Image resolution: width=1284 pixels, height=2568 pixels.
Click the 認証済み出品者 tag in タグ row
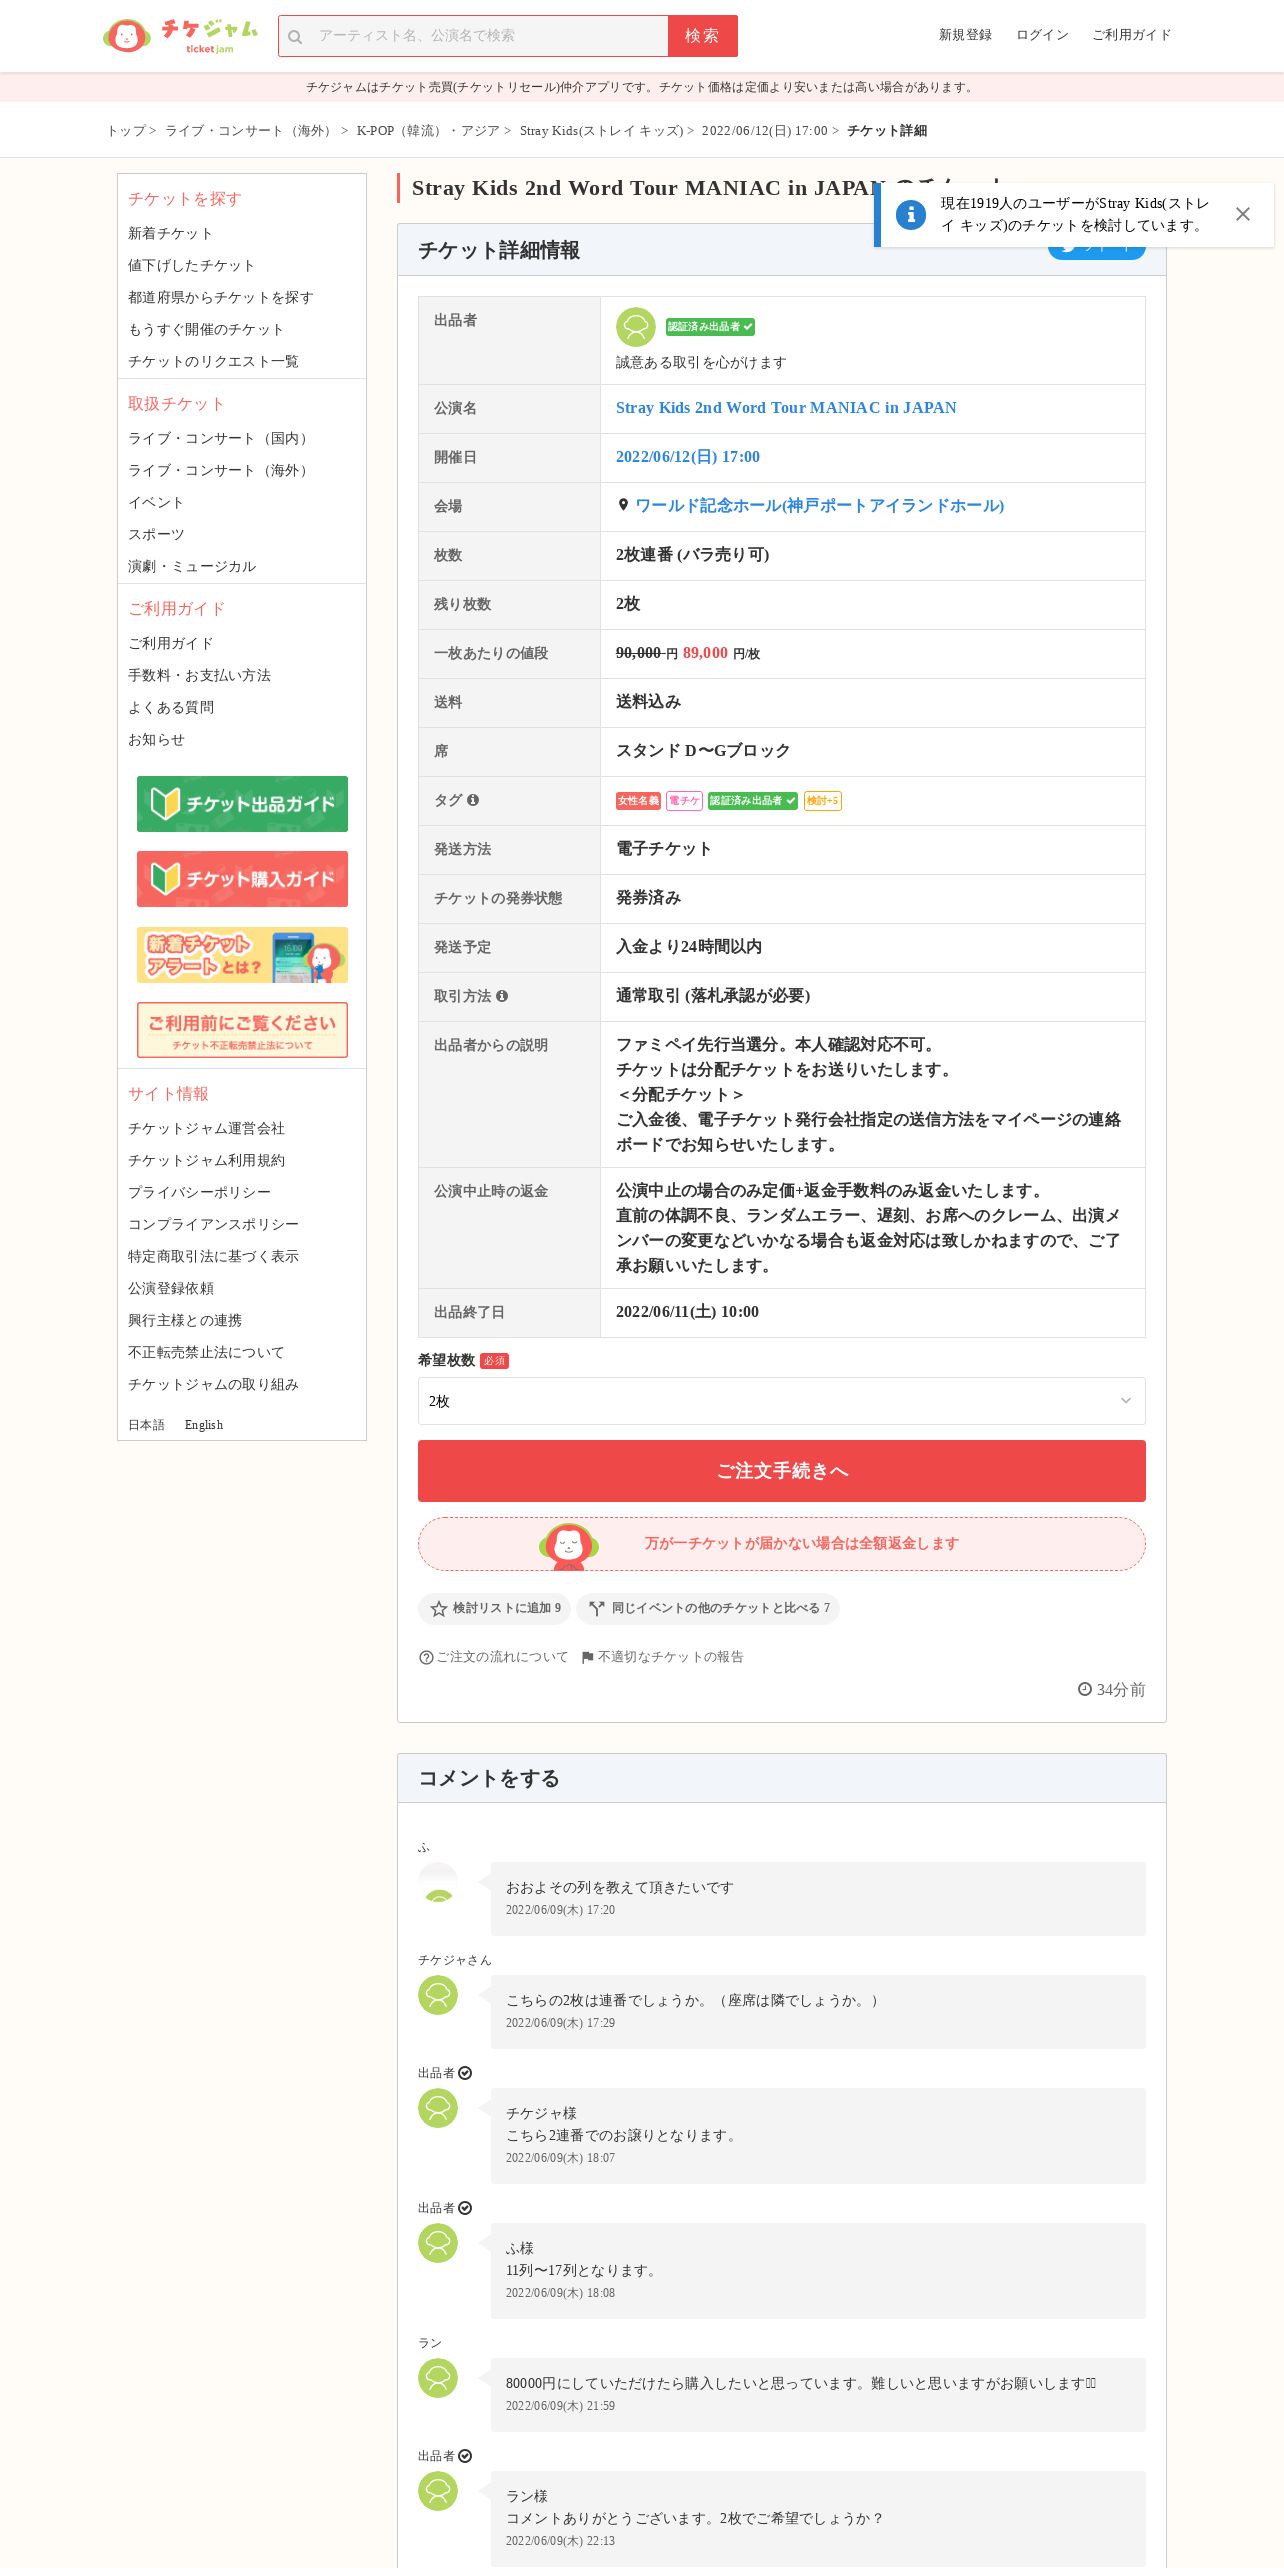click(753, 801)
